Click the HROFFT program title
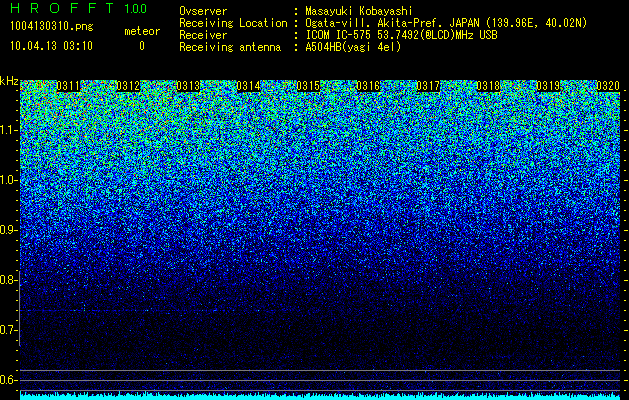 pyautogui.click(x=62, y=8)
